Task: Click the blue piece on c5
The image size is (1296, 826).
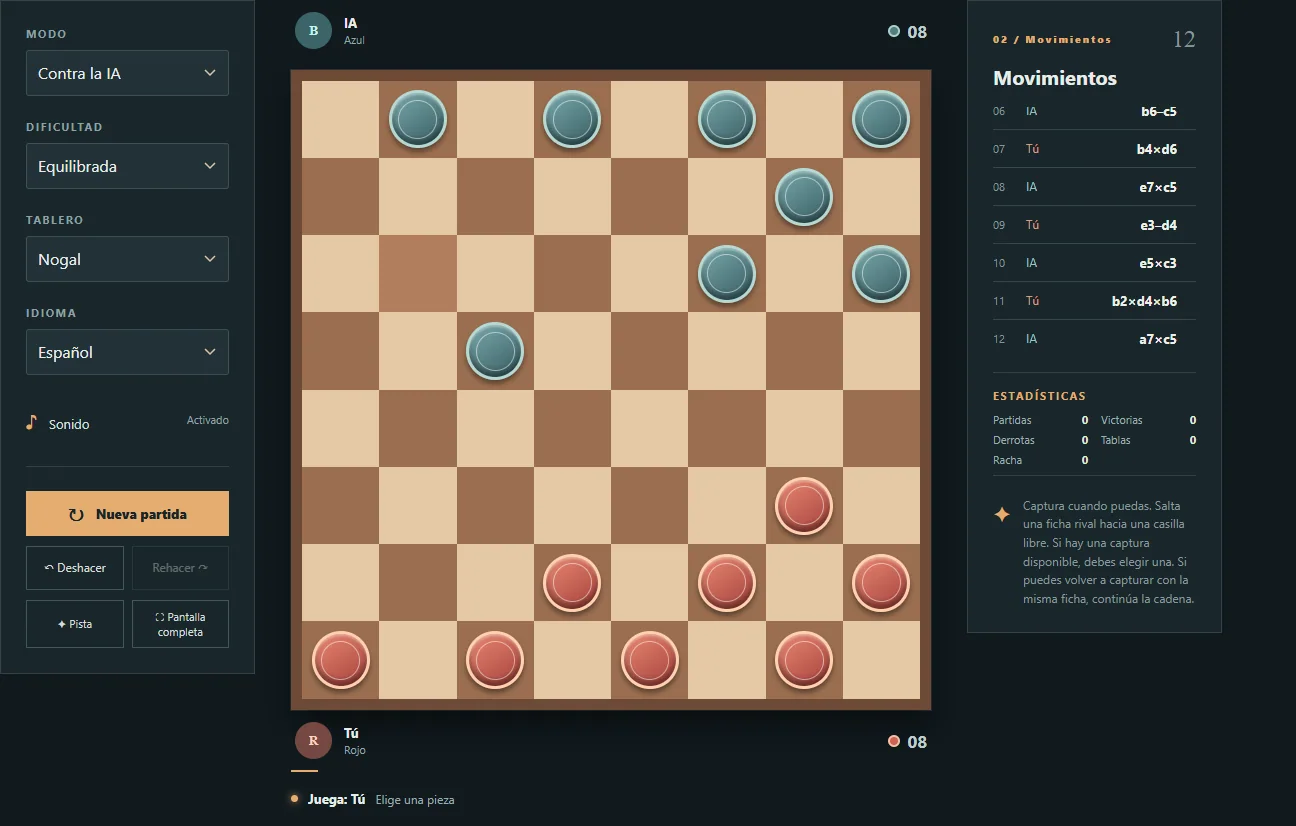Action: (495, 351)
